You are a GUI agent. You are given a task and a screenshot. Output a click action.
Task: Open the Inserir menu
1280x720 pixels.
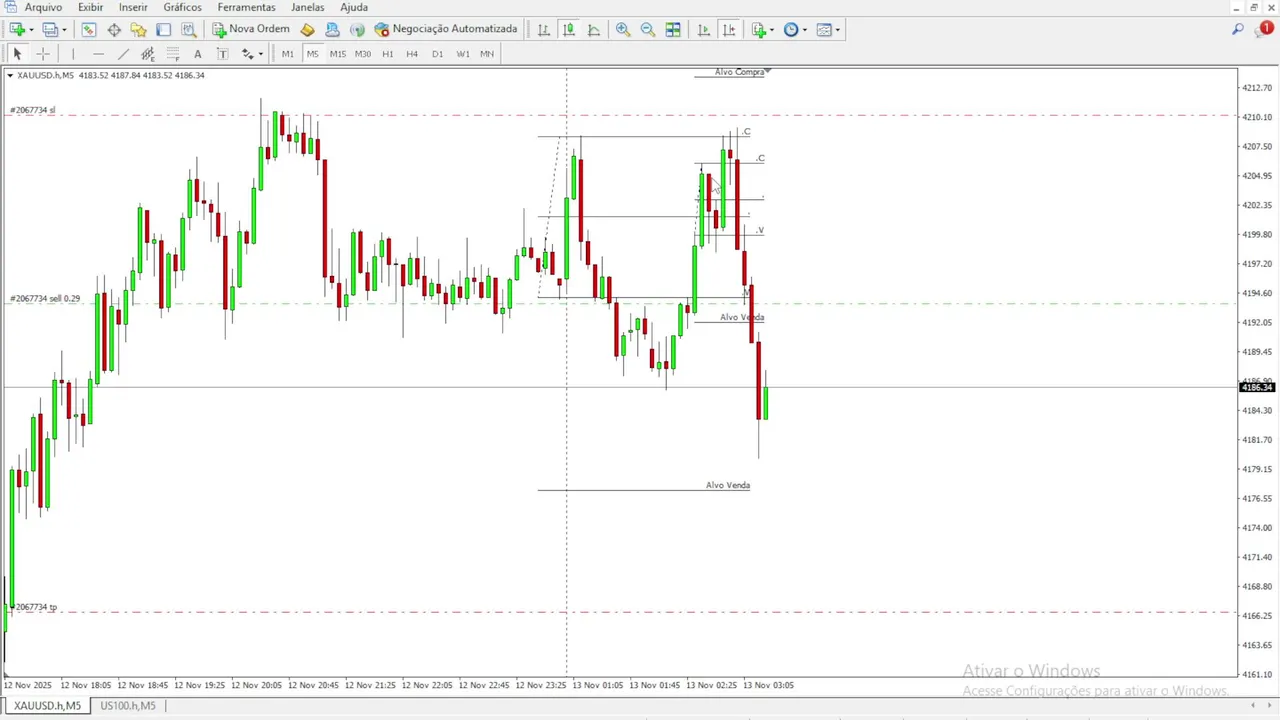point(133,7)
